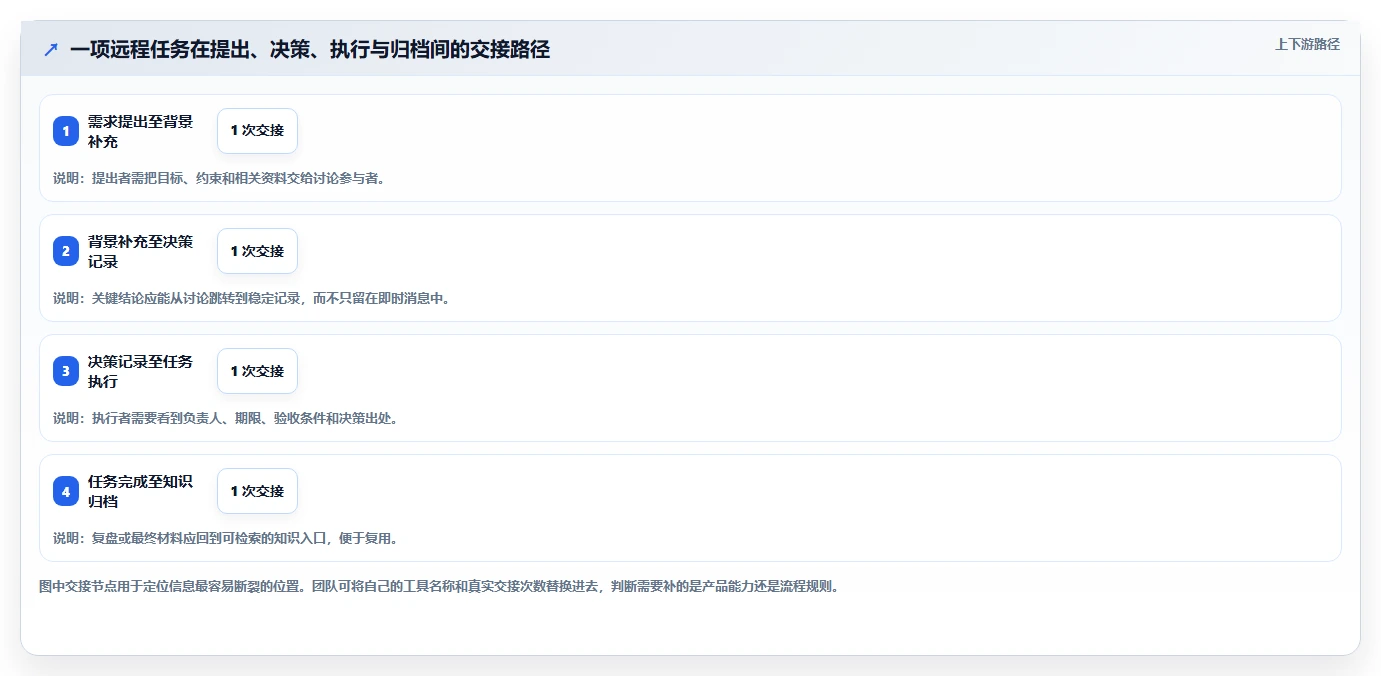Viewport: 1381px width, 676px height.
Task: Click the footer text 图中交接节点用于定位信息最容易断裂的位置
Action: pyautogui.click(x=170, y=586)
